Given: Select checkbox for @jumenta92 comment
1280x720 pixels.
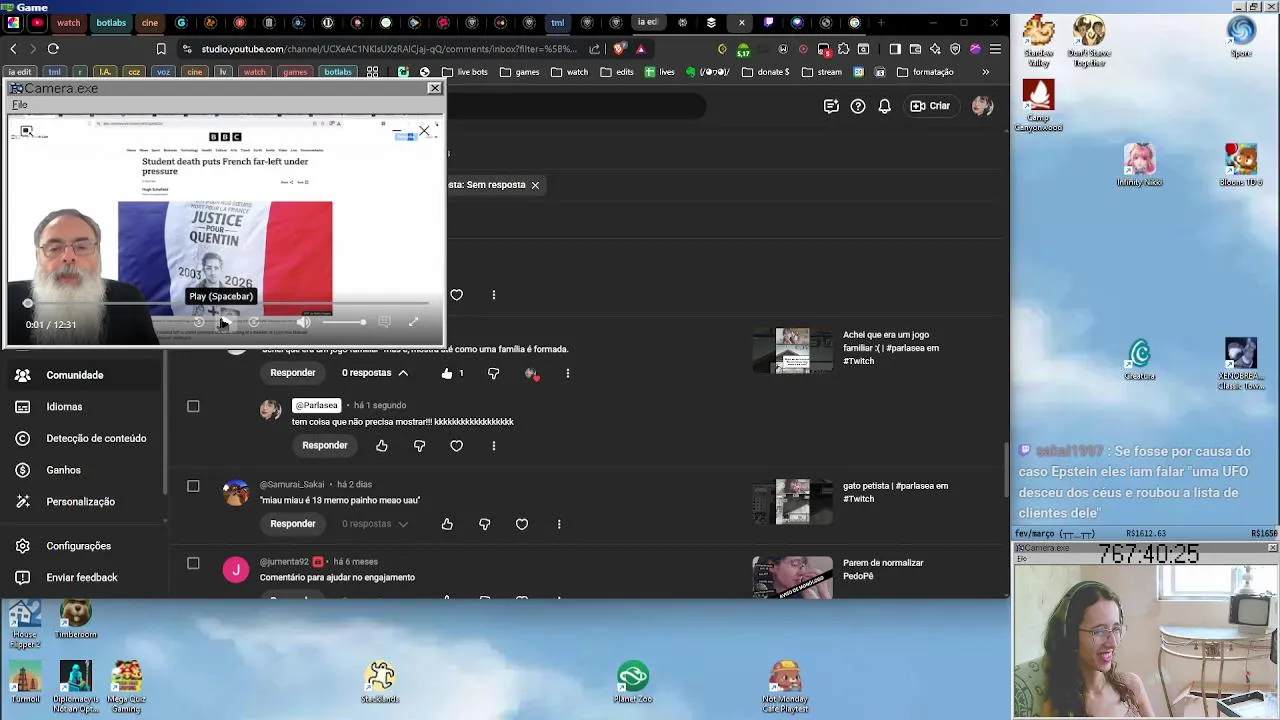Looking at the screenshot, I should coord(193,563).
